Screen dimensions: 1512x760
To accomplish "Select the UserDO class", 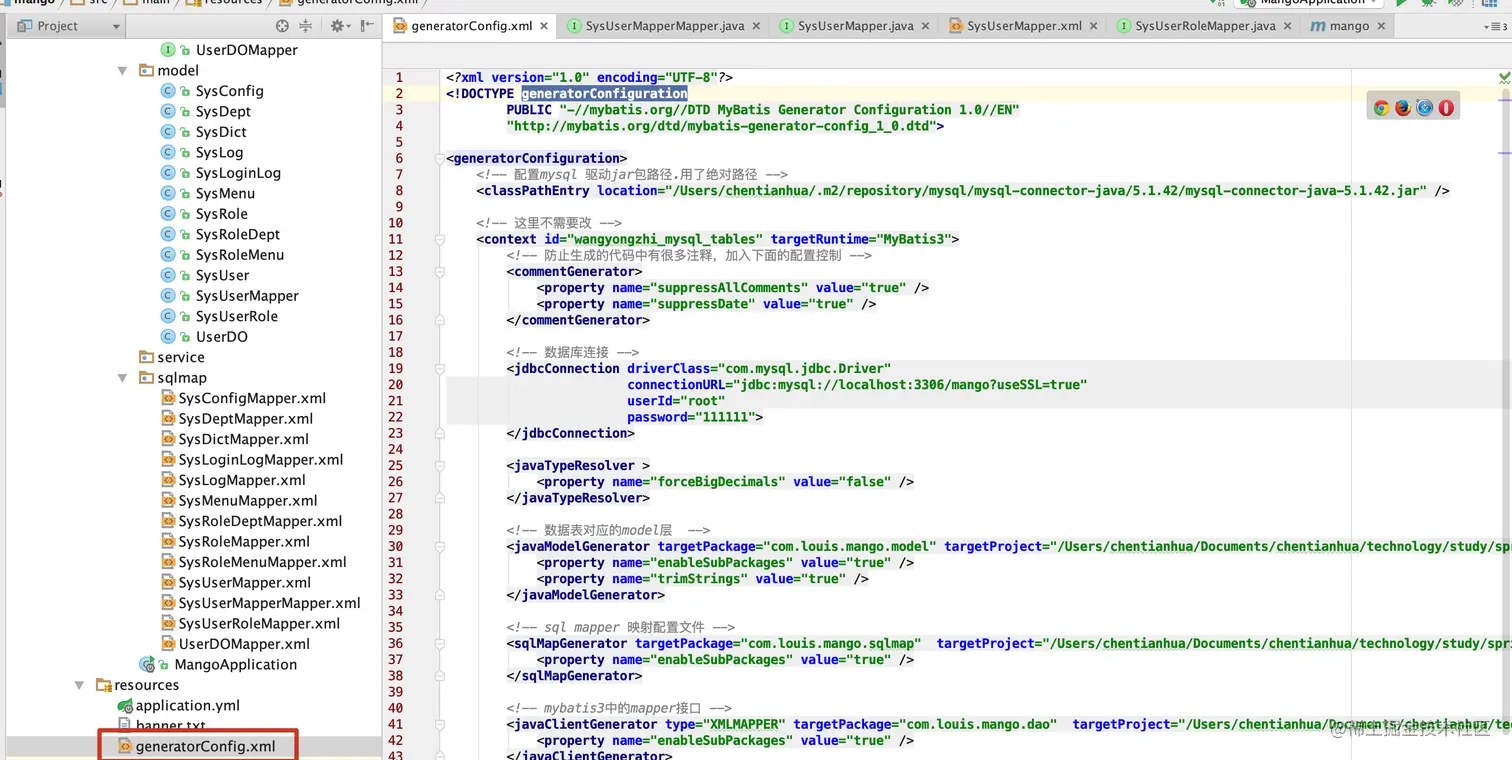I will coord(222,337).
